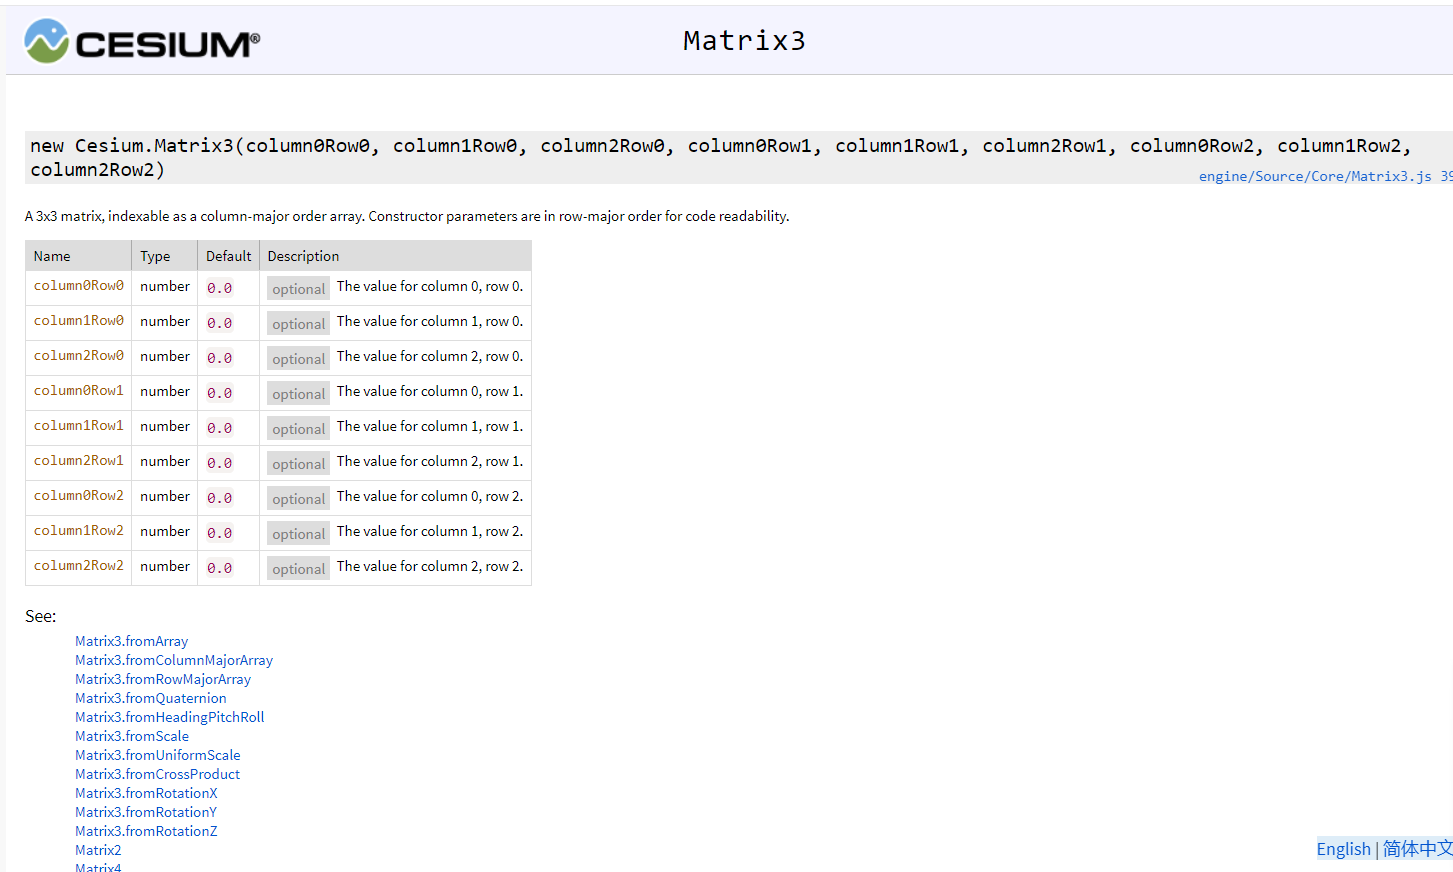The image size is (1453, 872).
Task: Click description 'The value for column 1, row 2.'
Action: 430,531
